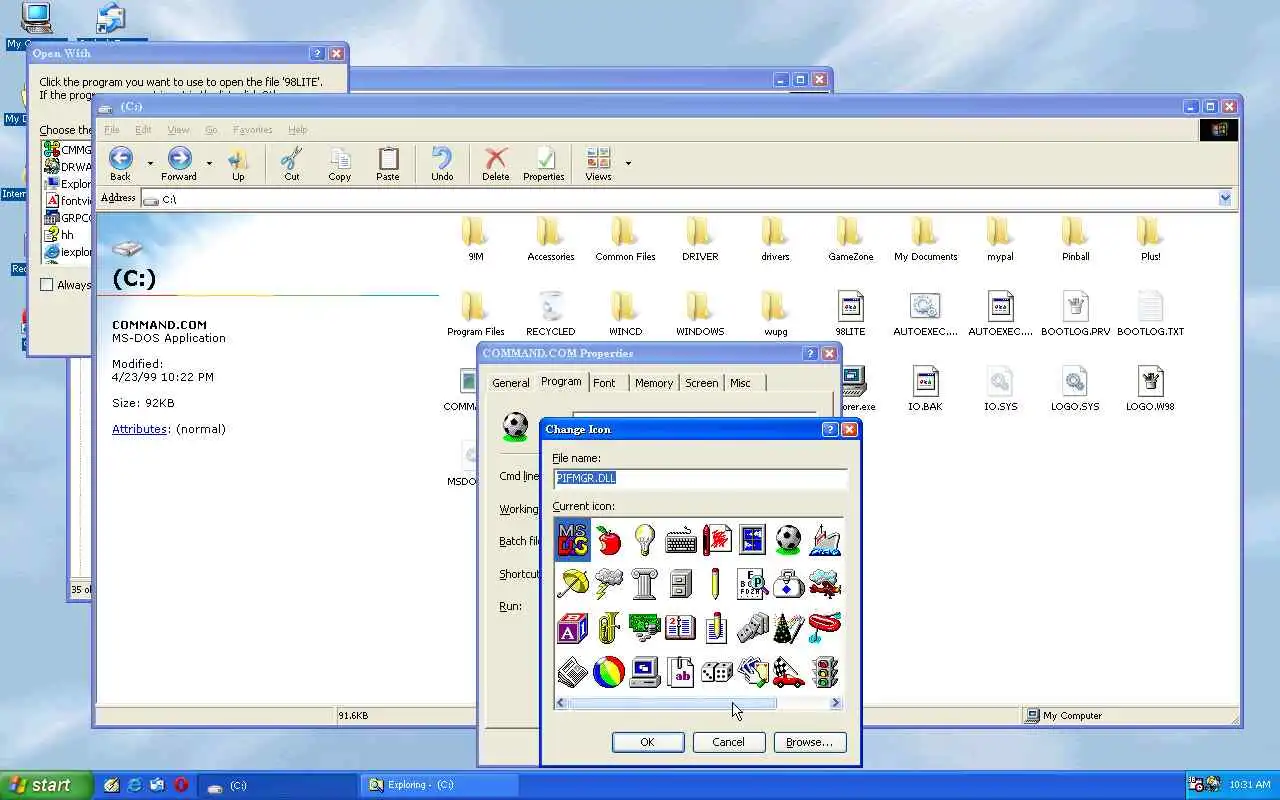Screen dimensions: 1280x800
Task: Choose the storm cloud lightning icon
Action: pyautogui.click(x=608, y=583)
